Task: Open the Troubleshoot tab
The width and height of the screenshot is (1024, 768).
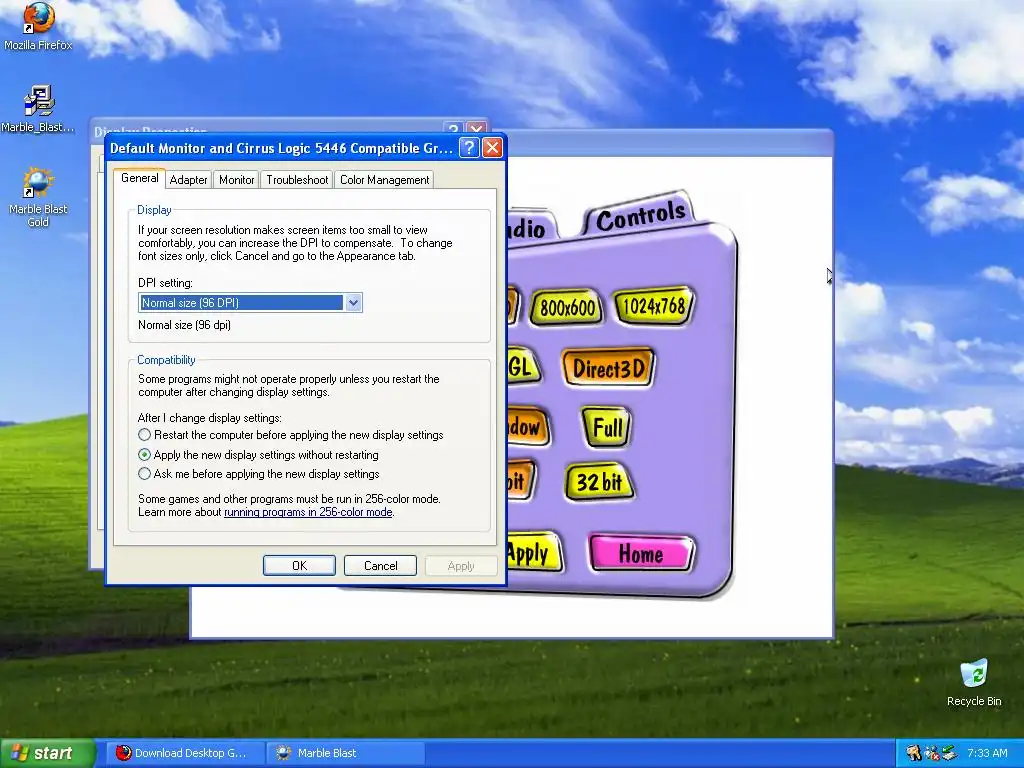Action: coord(297,180)
